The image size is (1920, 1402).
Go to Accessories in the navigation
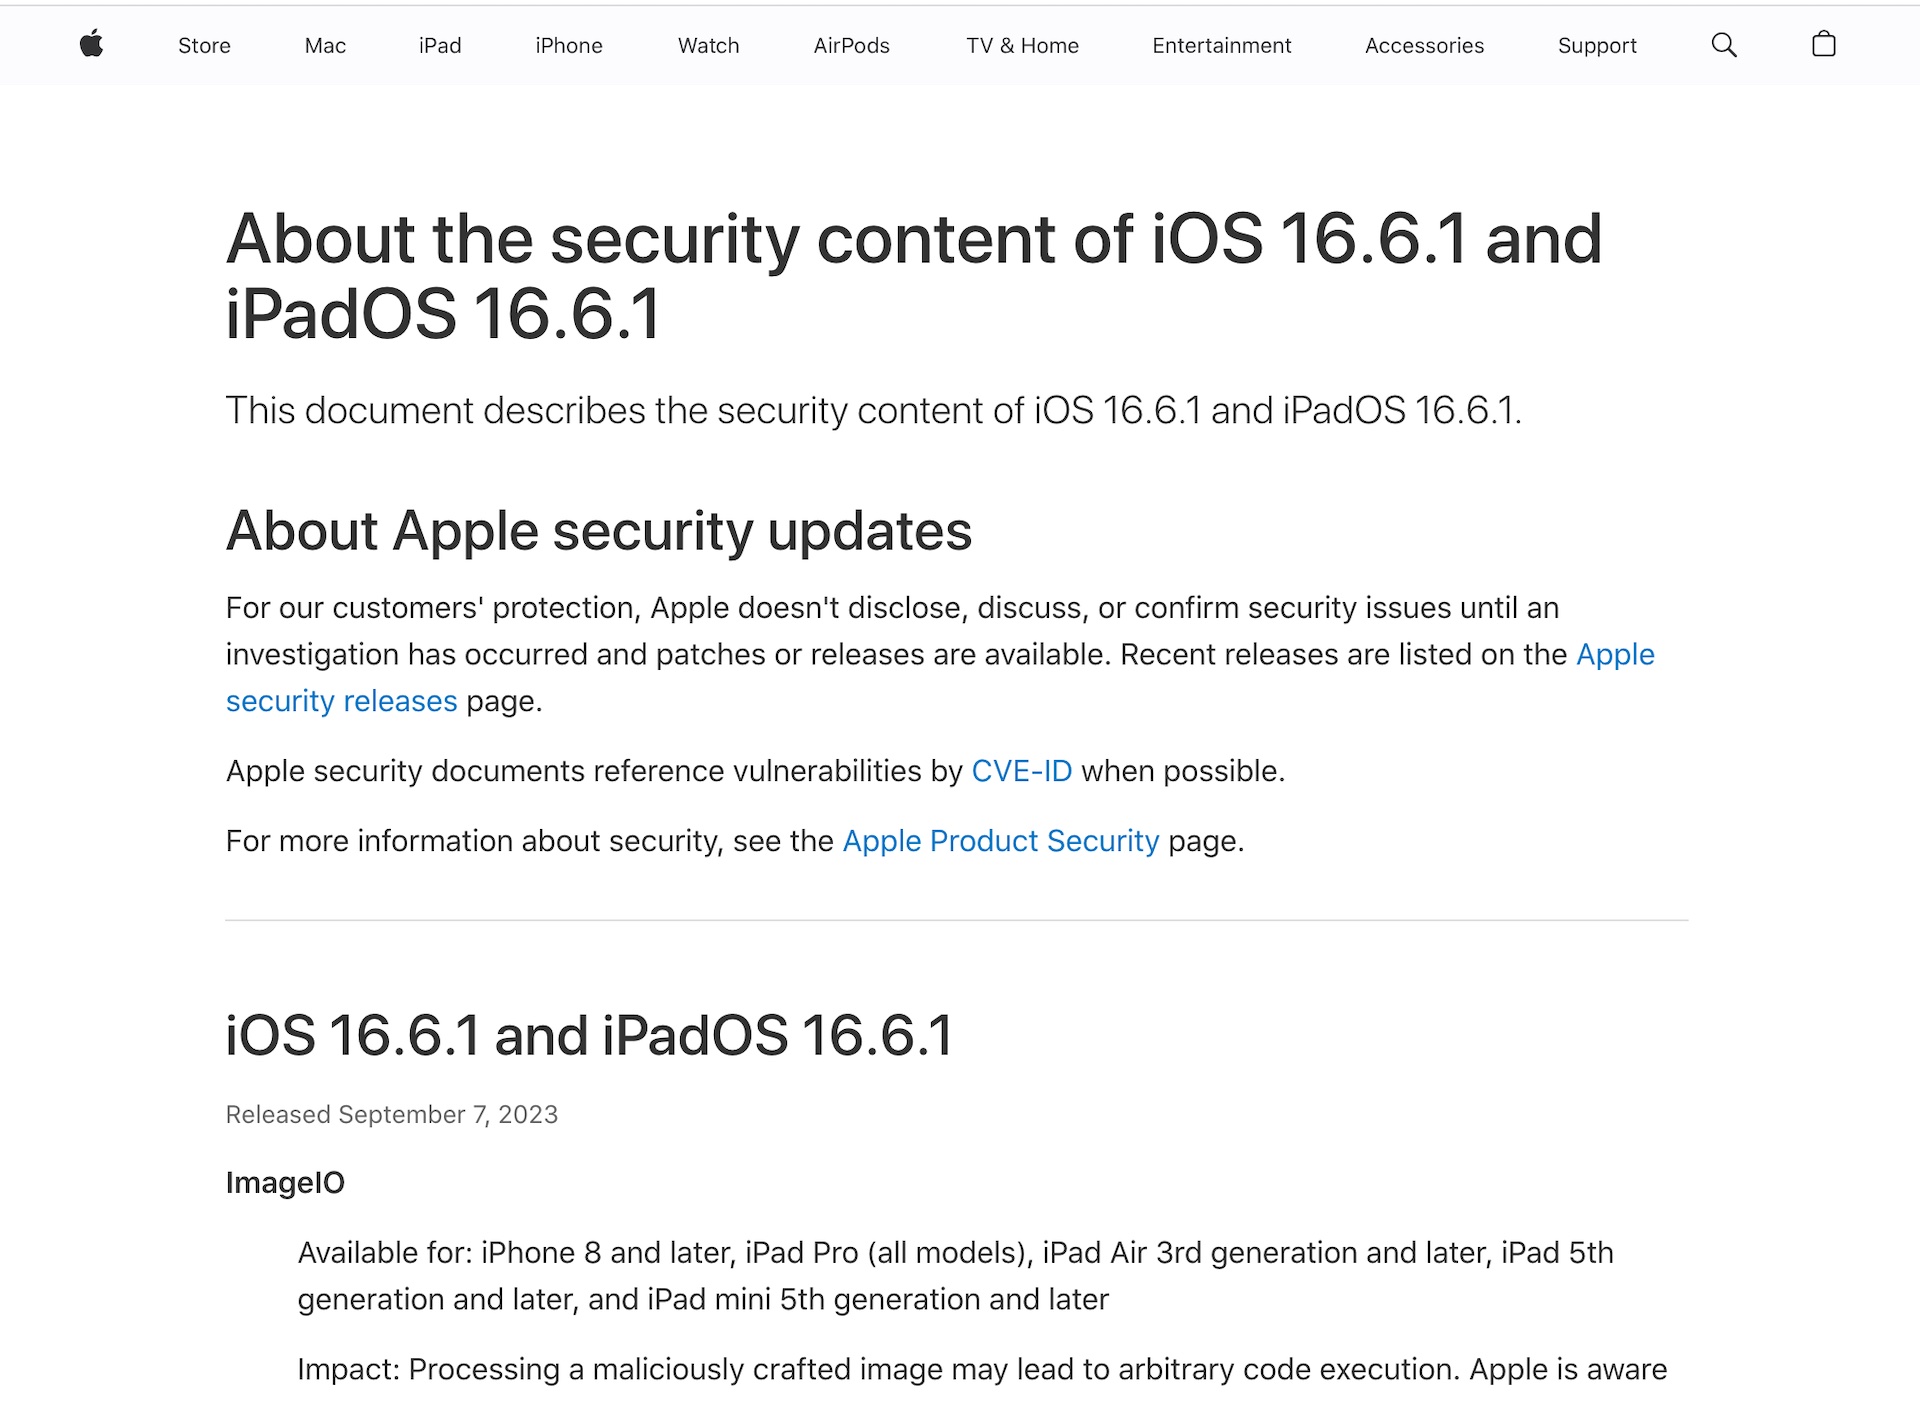click(1424, 46)
